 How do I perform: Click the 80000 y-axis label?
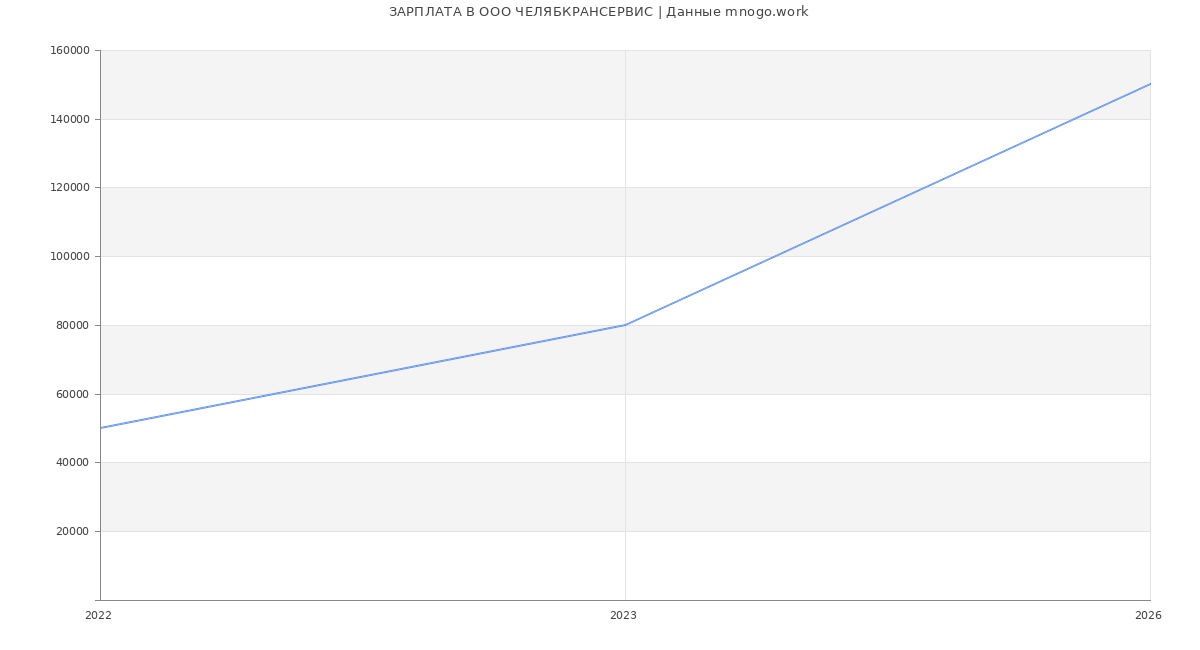(x=73, y=325)
